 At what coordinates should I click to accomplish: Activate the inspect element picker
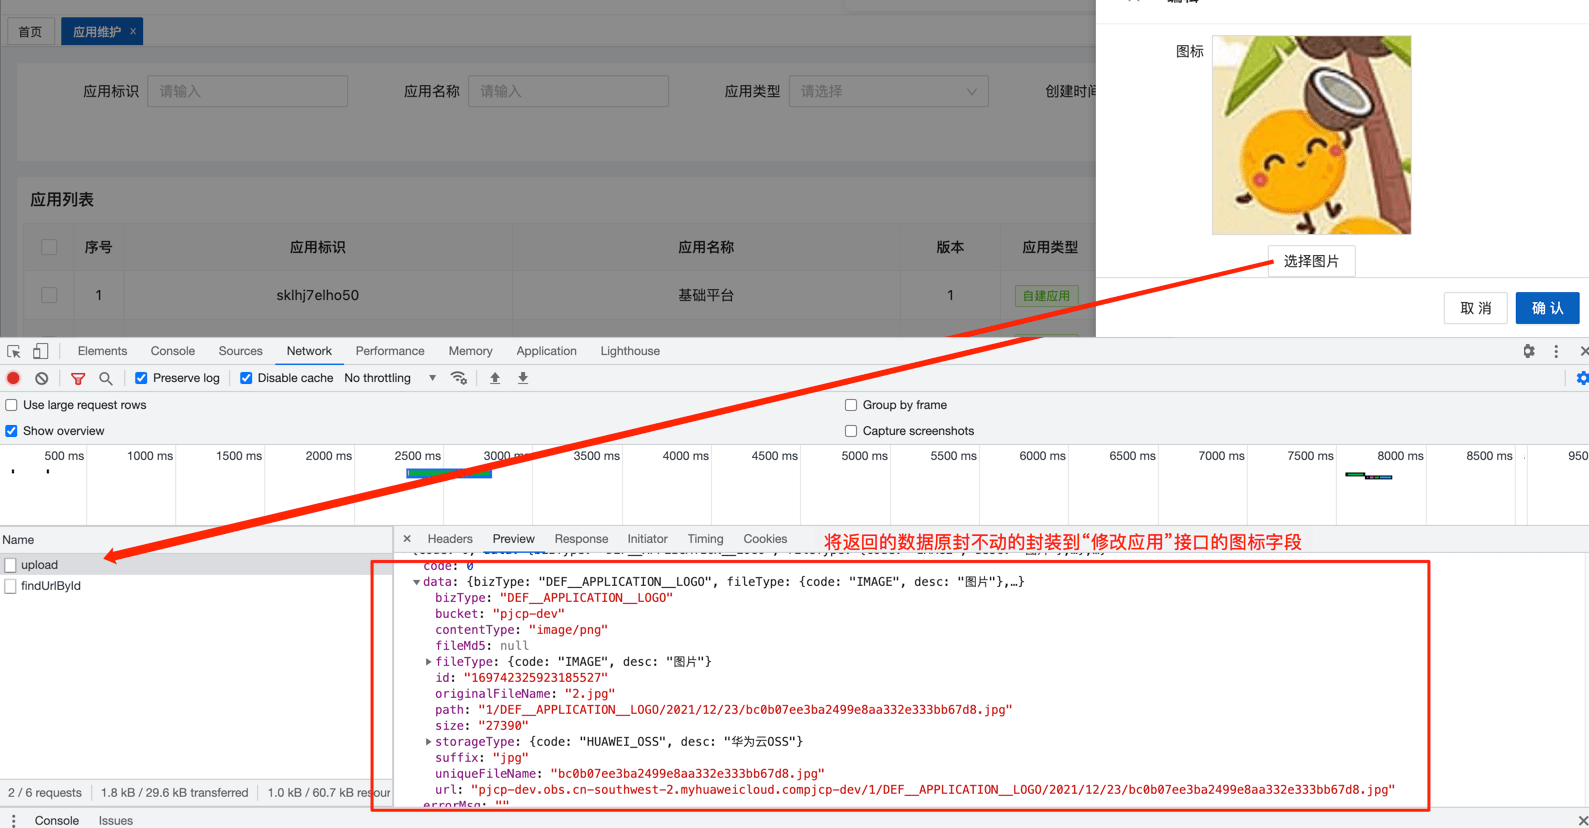click(14, 351)
